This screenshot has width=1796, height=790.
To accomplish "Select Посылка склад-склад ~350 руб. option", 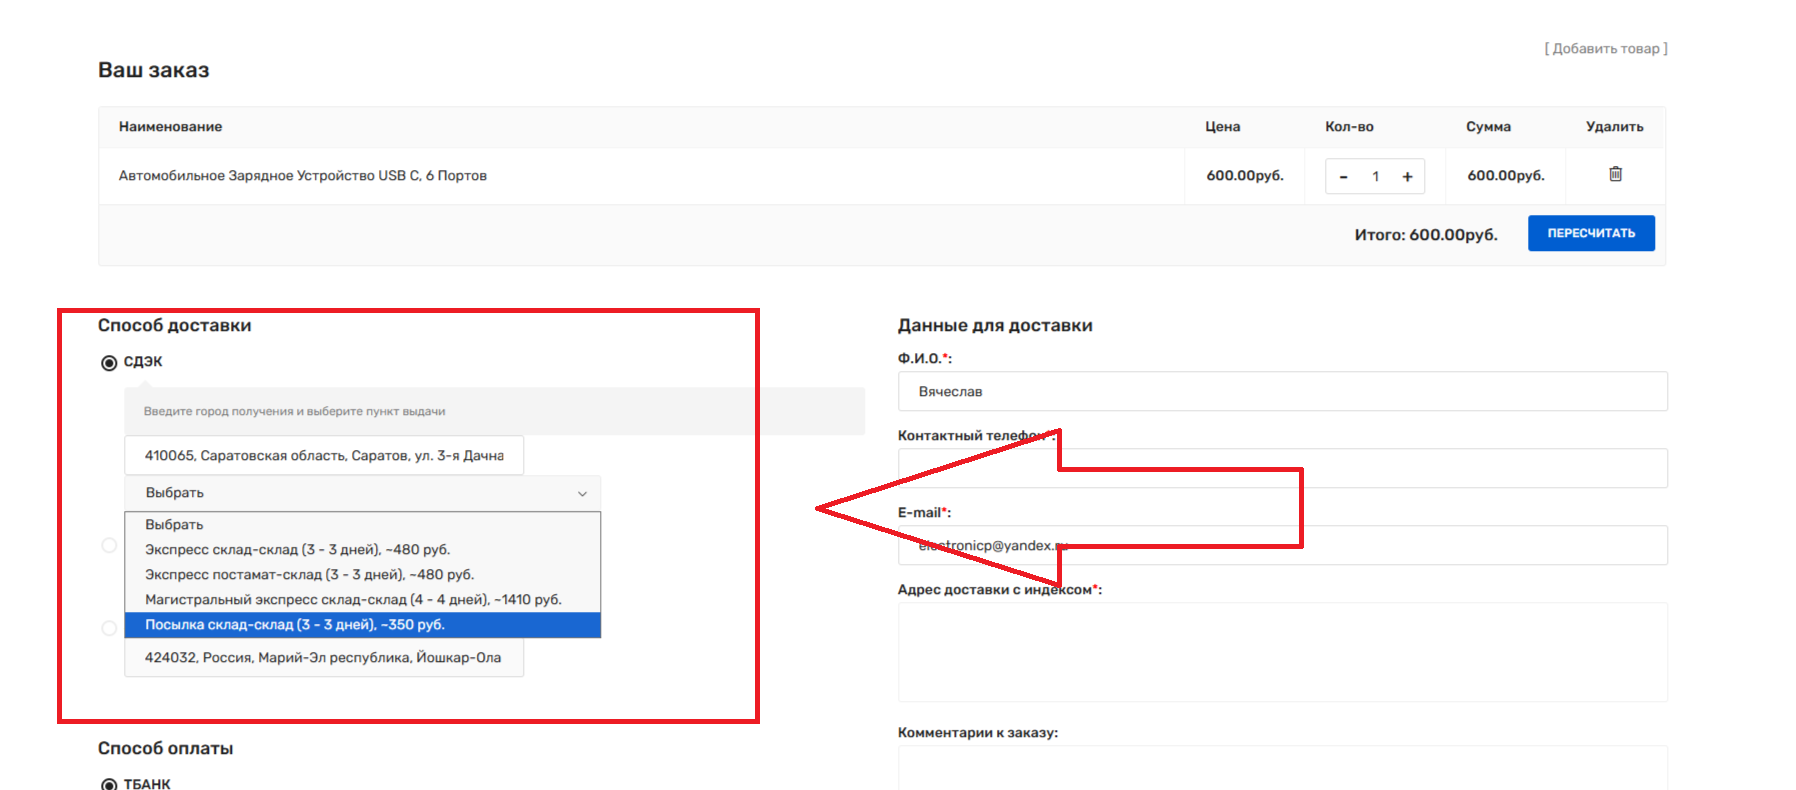I will tap(294, 625).
